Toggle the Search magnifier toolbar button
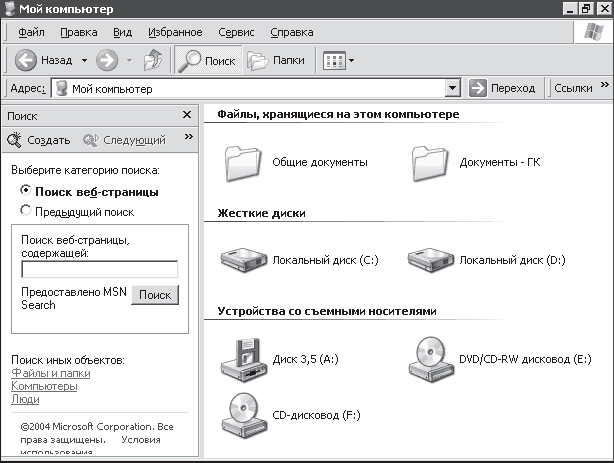This screenshot has height=463, width=614. click(x=208, y=60)
